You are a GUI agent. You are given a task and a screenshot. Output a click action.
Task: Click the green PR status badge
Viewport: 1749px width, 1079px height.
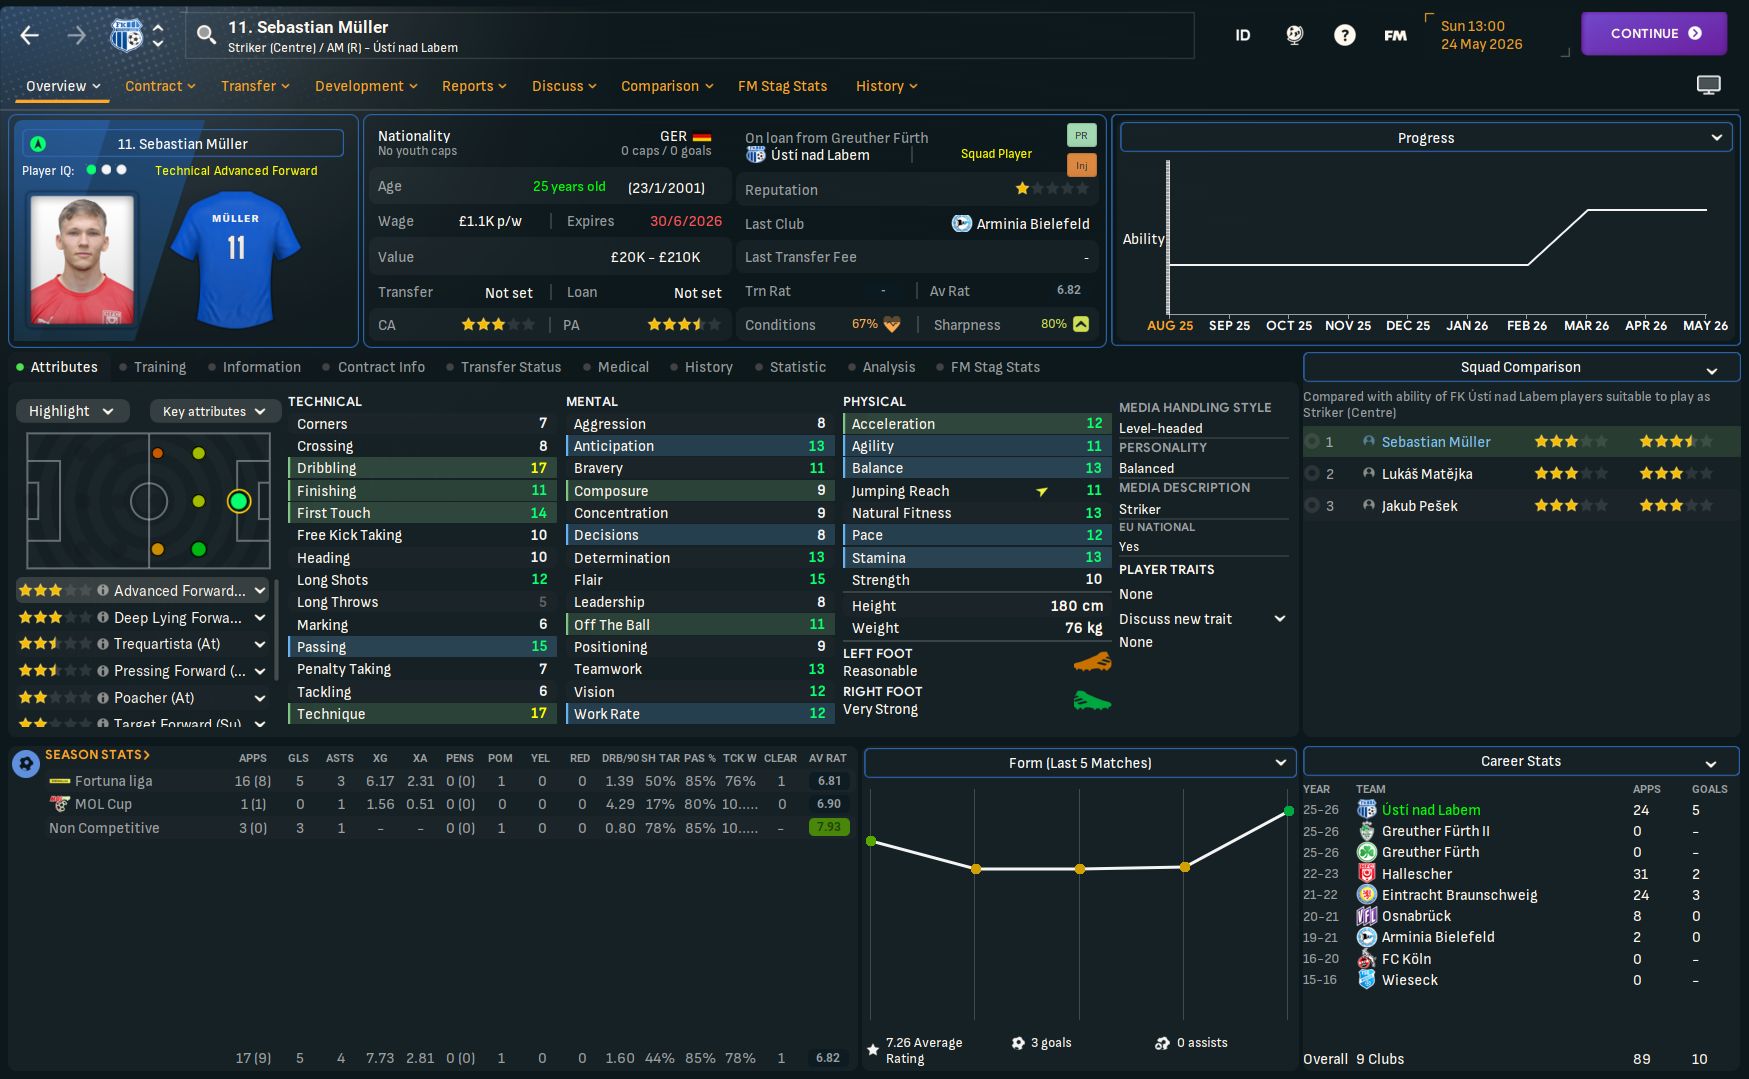click(1081, 135)
